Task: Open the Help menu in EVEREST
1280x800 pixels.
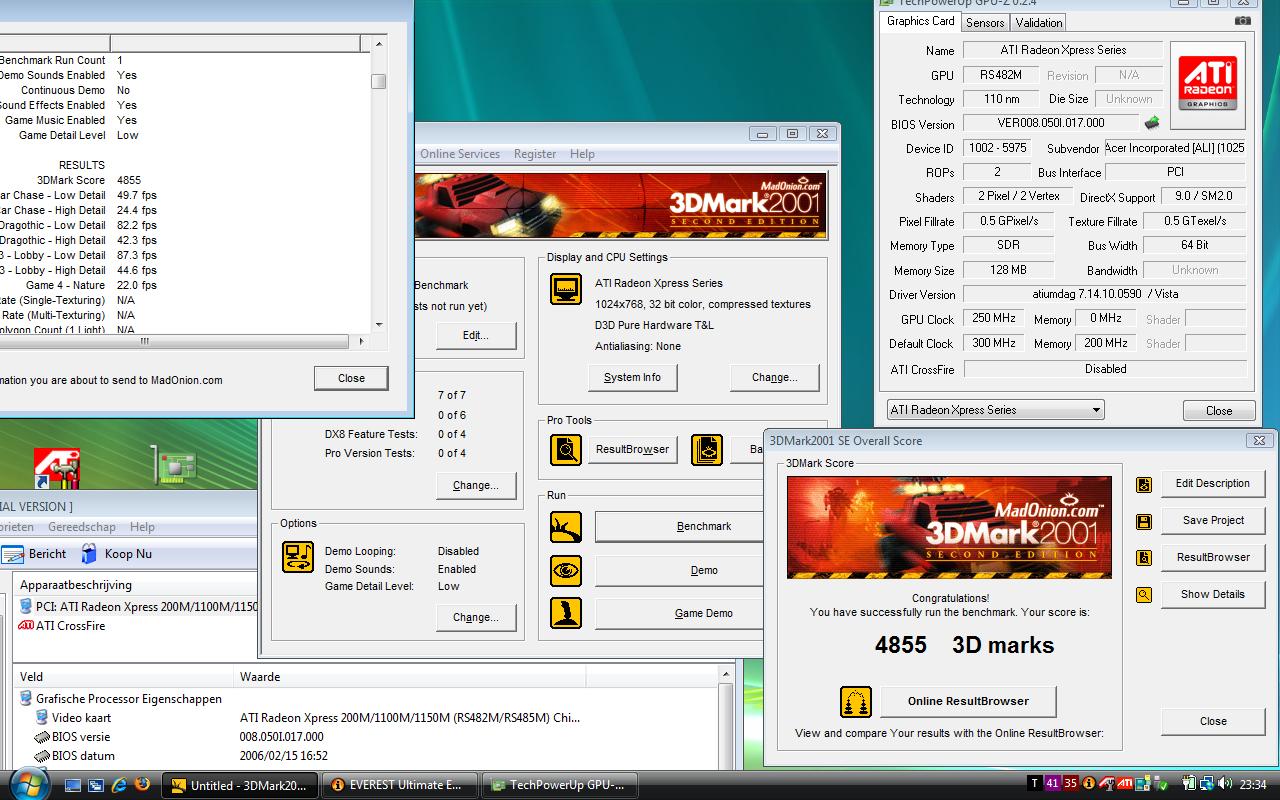Action: point(142,527)
